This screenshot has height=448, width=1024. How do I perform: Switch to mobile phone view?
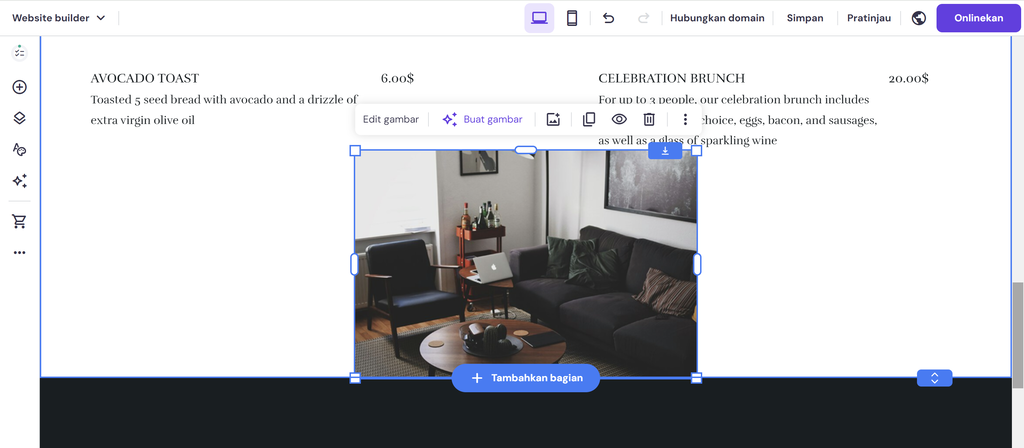click(572, 18)
